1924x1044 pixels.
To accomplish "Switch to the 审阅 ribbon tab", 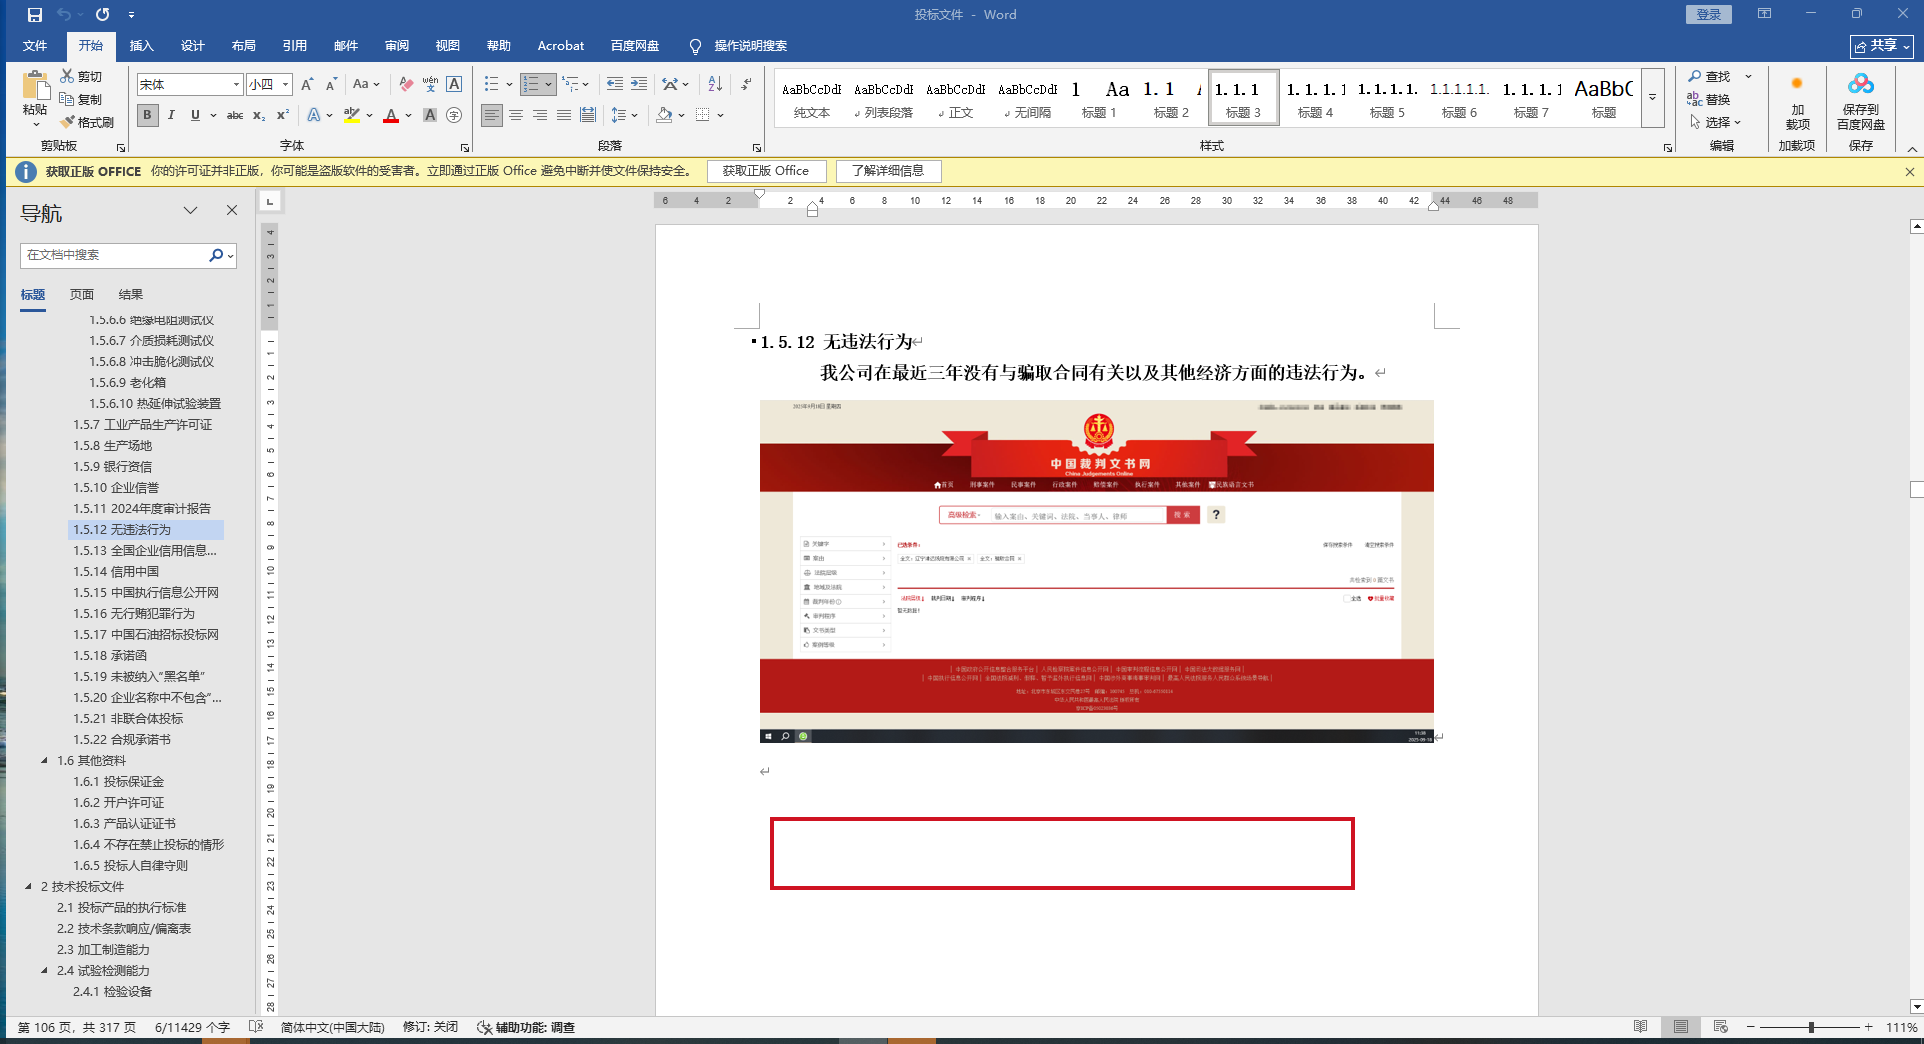I will [x=397, y=46].
